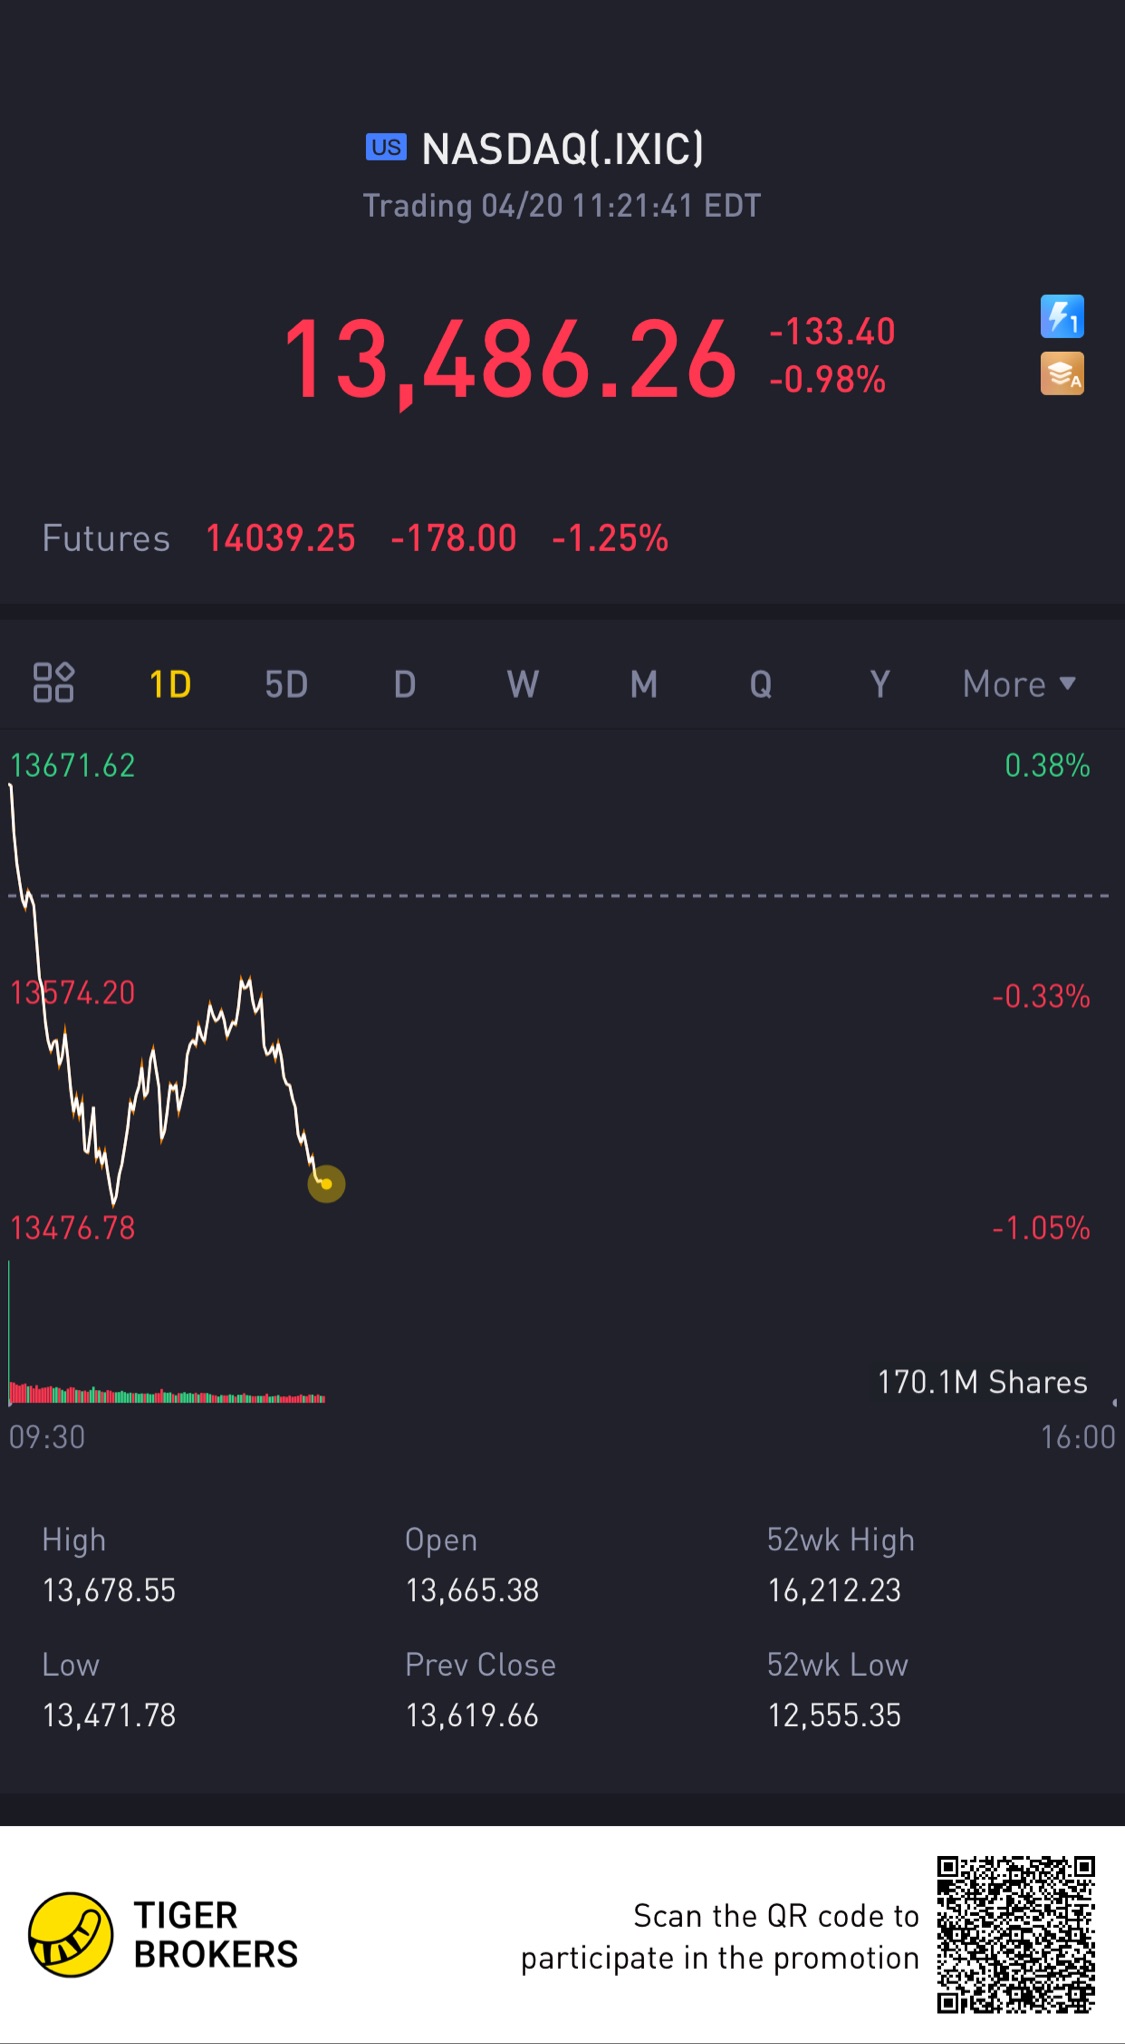Switch to the daily D chart tab
1125x2044 pixels.
pyautogui.click(x=404, y=684)
